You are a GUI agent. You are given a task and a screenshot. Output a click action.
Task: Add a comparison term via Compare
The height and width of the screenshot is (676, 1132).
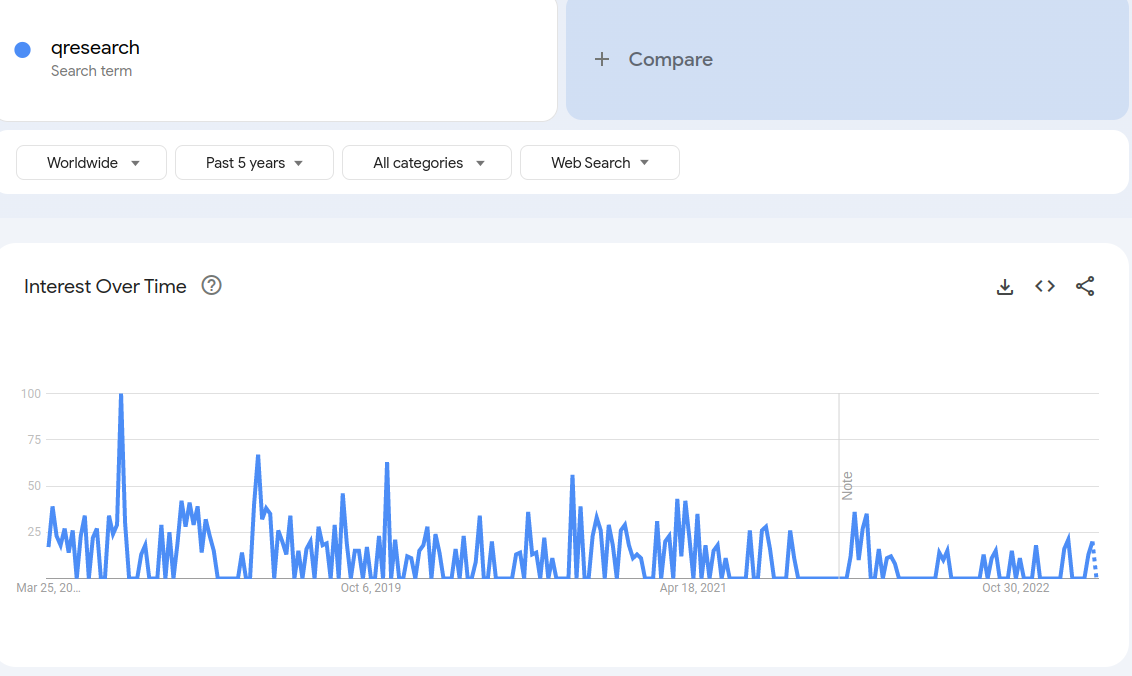point(847,59)
